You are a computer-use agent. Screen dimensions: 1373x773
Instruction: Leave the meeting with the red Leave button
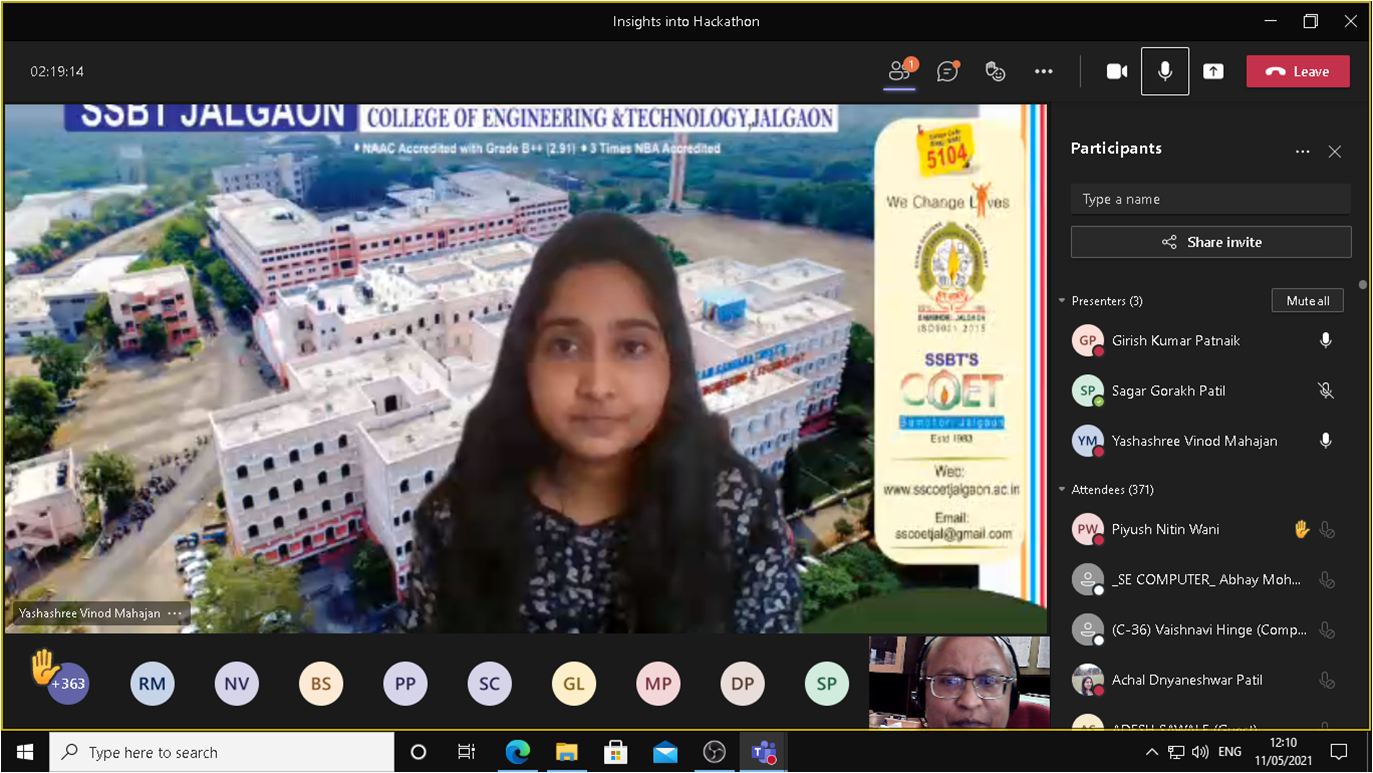(1298, 71)
